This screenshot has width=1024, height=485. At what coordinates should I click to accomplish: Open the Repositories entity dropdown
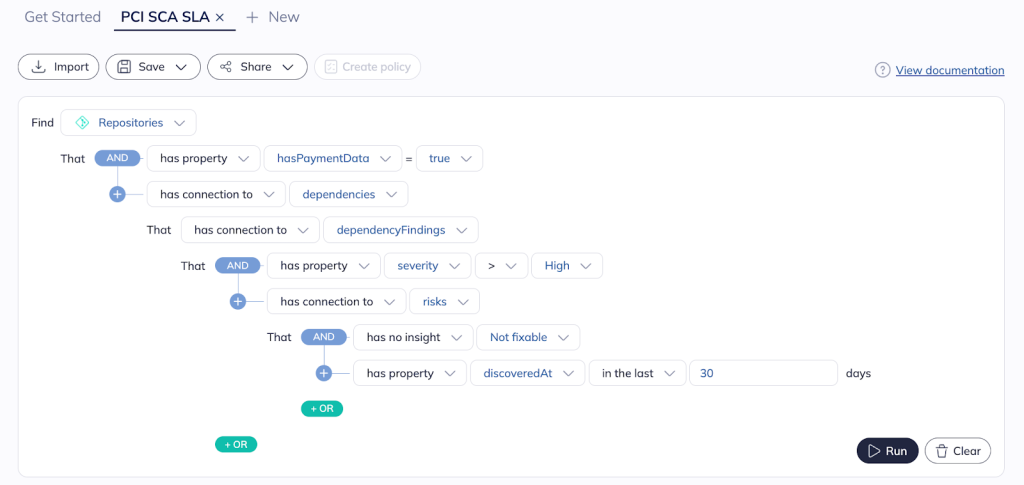(129, 123)
